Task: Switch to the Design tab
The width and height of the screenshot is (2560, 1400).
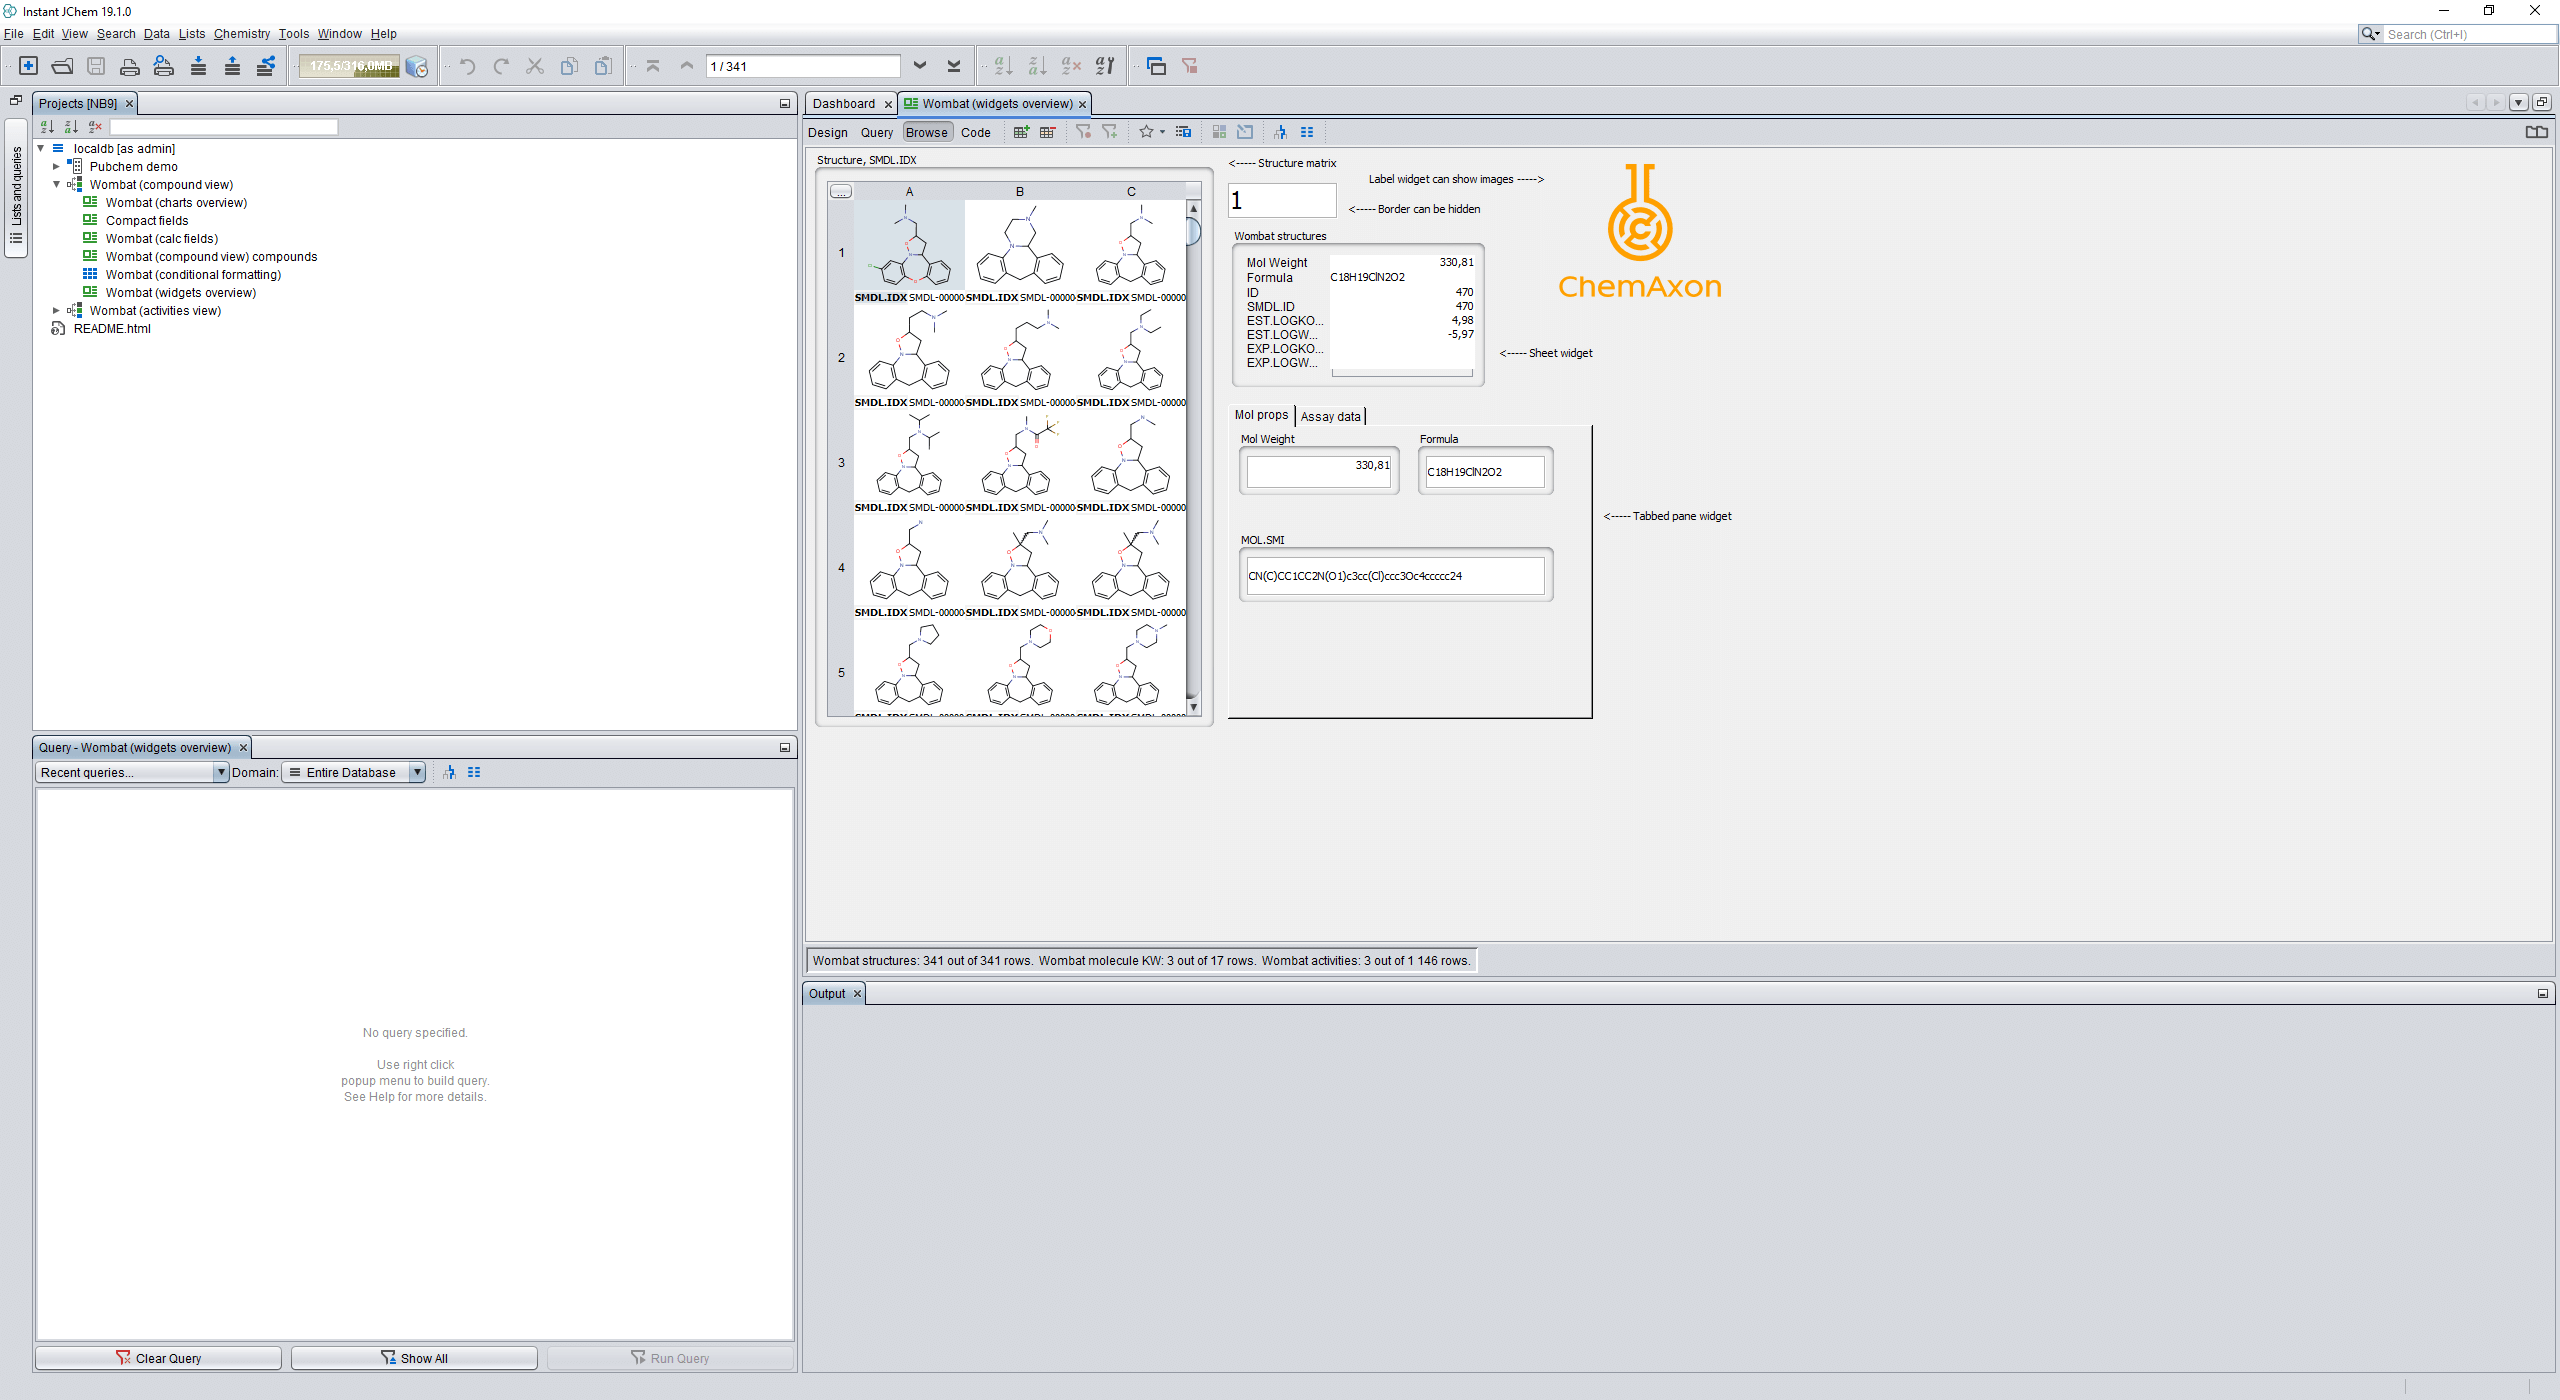Action: [x=829, y=131]
